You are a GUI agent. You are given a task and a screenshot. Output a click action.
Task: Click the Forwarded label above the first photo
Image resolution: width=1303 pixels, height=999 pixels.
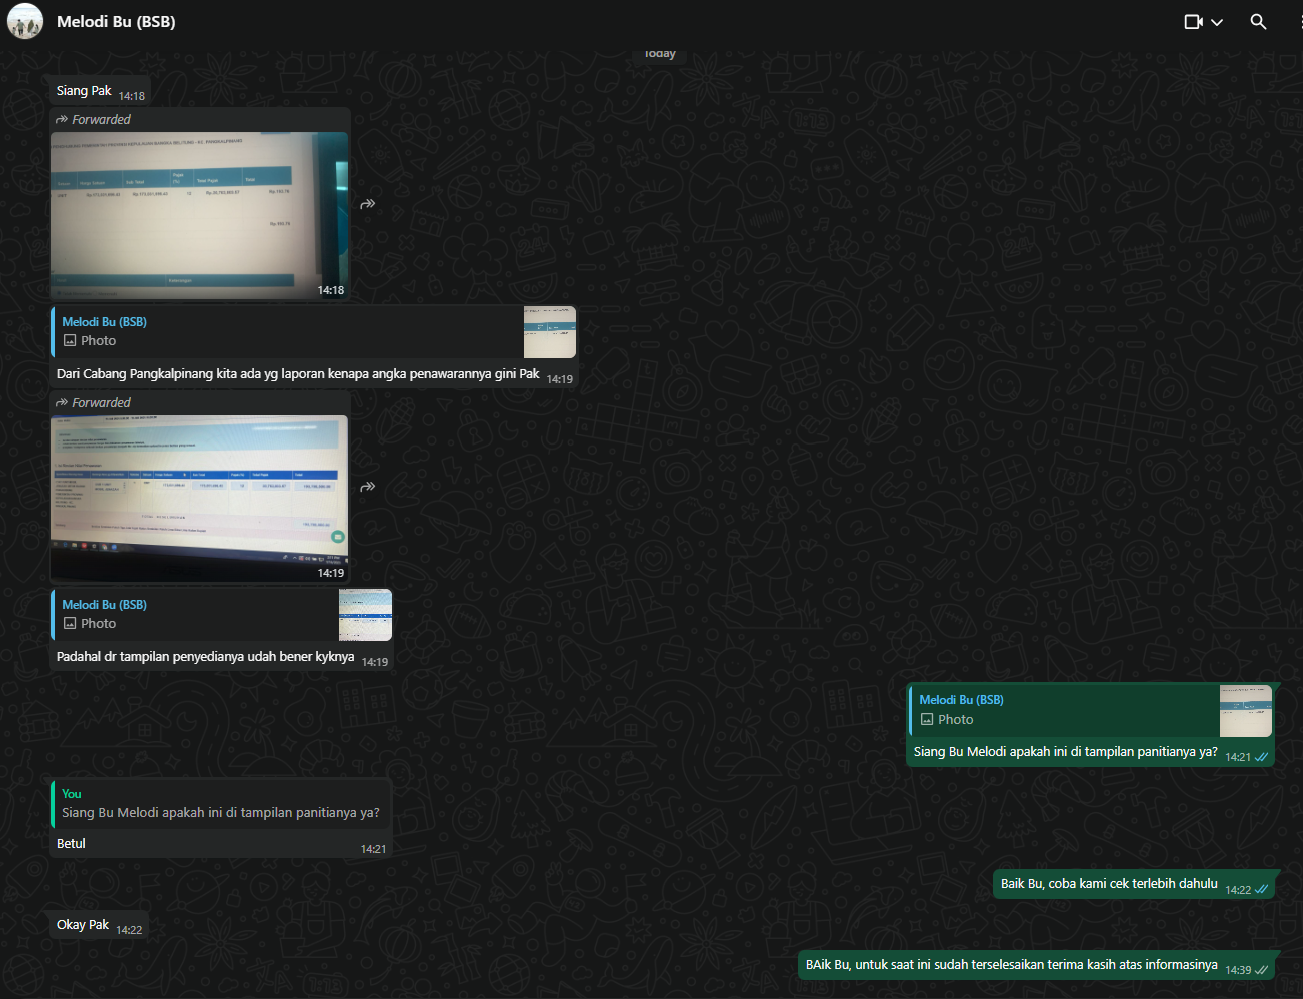click(x=101, y=120)
